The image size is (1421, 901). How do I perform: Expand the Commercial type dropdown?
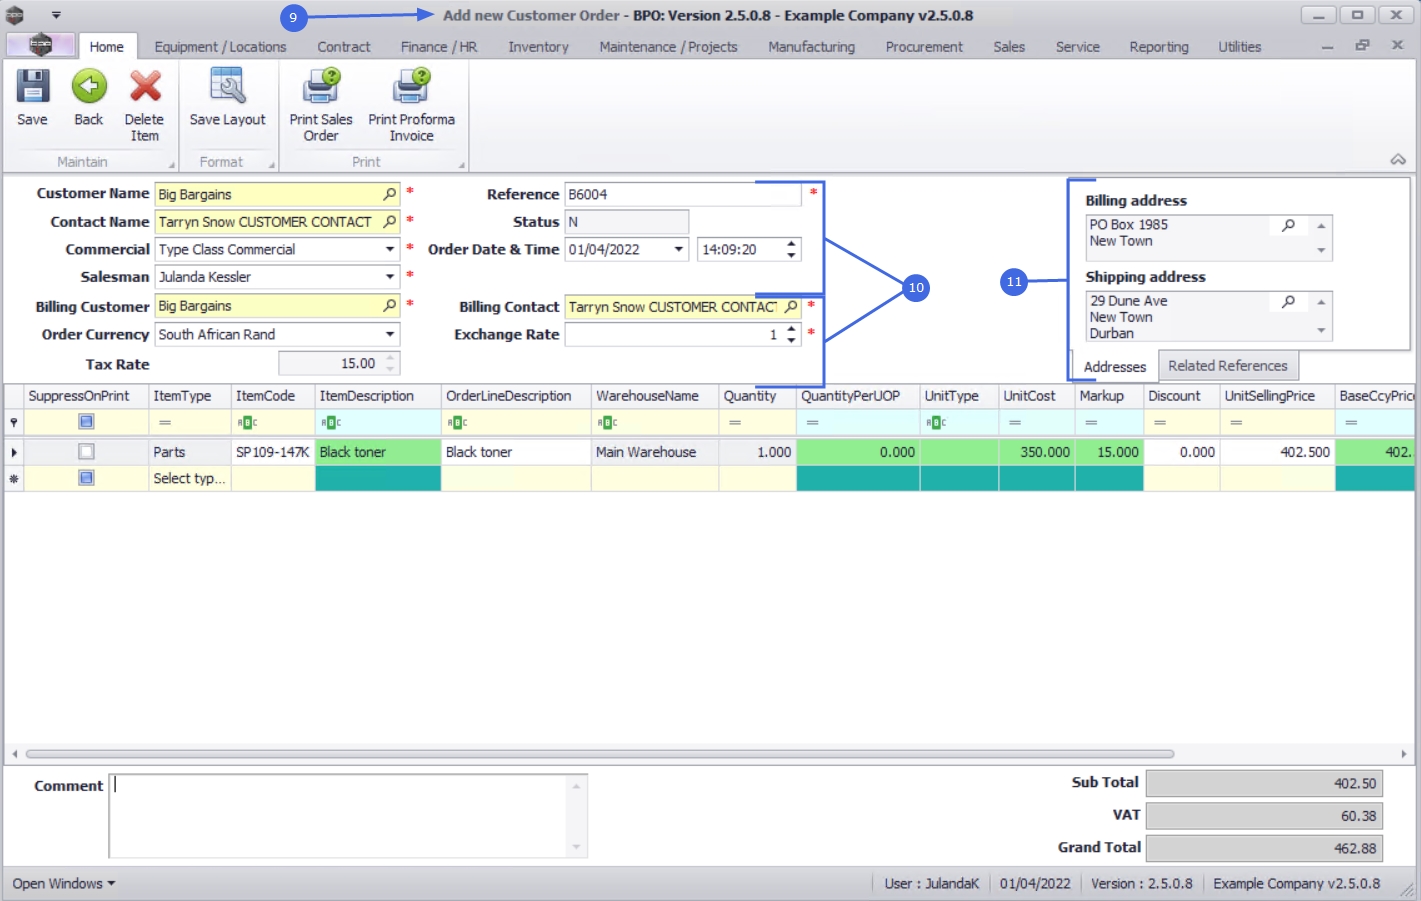[x=390, y=249]
